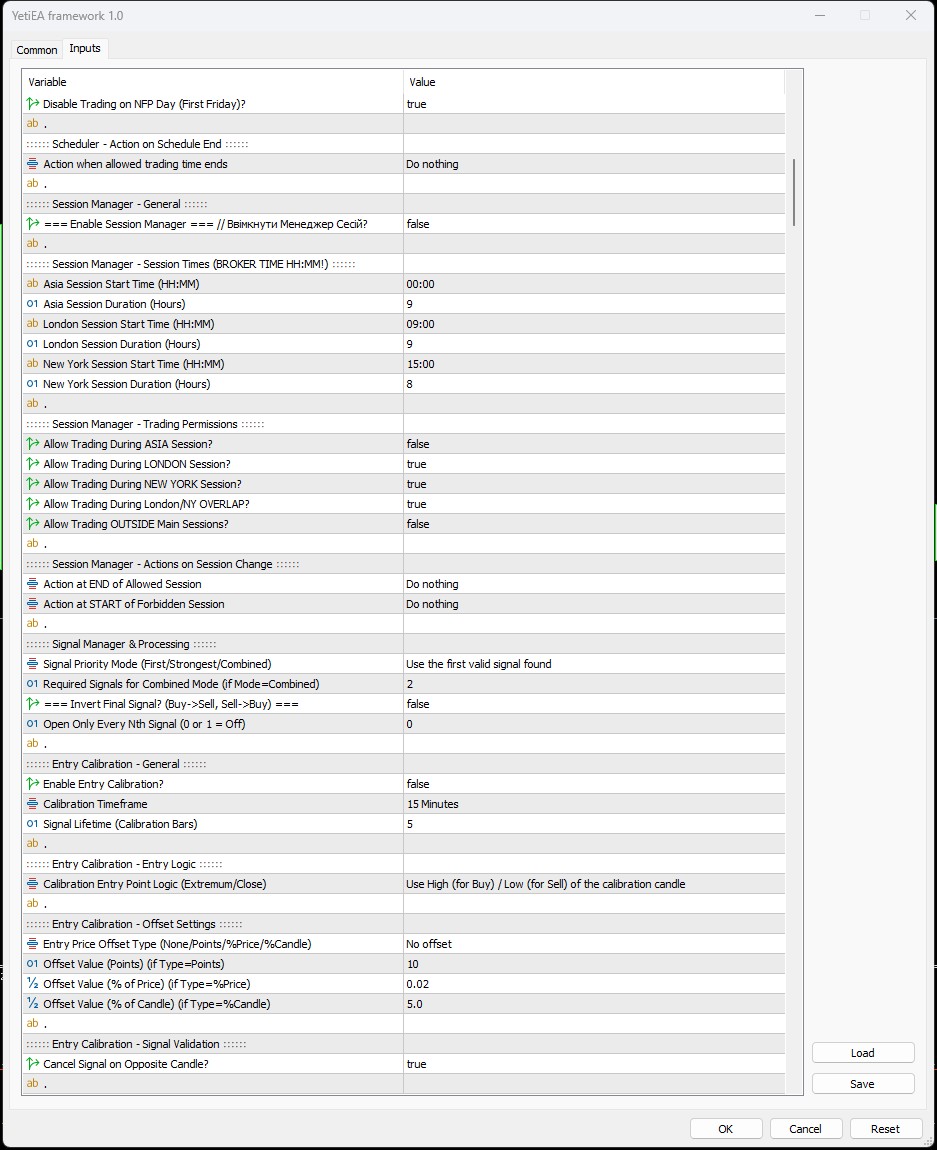This screenshot has width=937, height=1150.
Task: Select the Inputs tab
Action: (x=85, y=48)
